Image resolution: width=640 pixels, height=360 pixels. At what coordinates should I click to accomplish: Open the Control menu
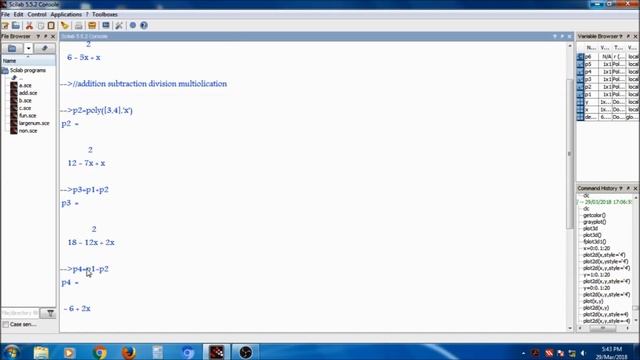[37, 14]
